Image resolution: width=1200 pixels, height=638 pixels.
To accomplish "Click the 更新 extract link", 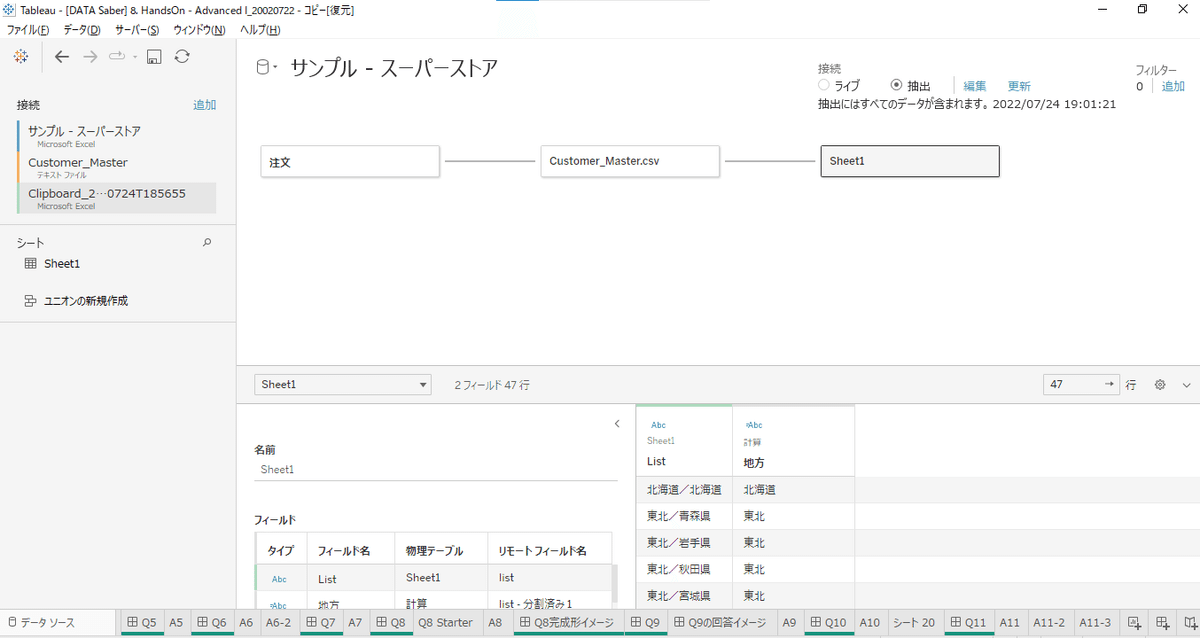I will coord(1019,87).
